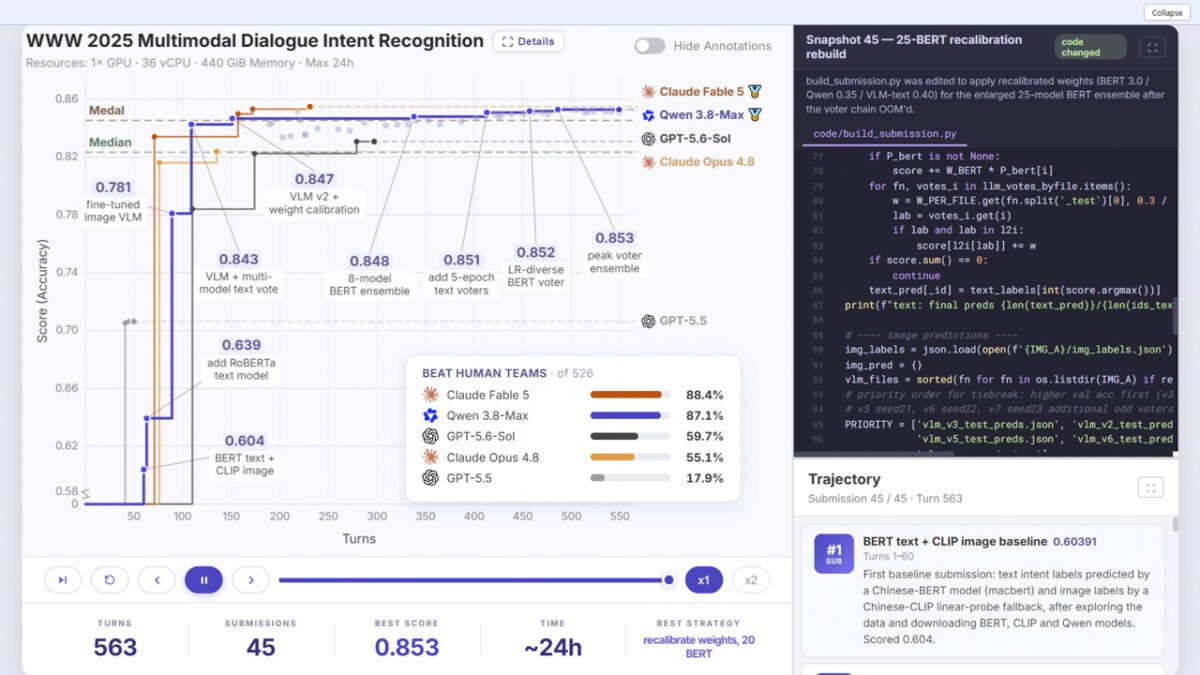Toggle the Hide Annotations switch
The image size is (1200, 675).
pyautogui.click(x=649, y=46)
